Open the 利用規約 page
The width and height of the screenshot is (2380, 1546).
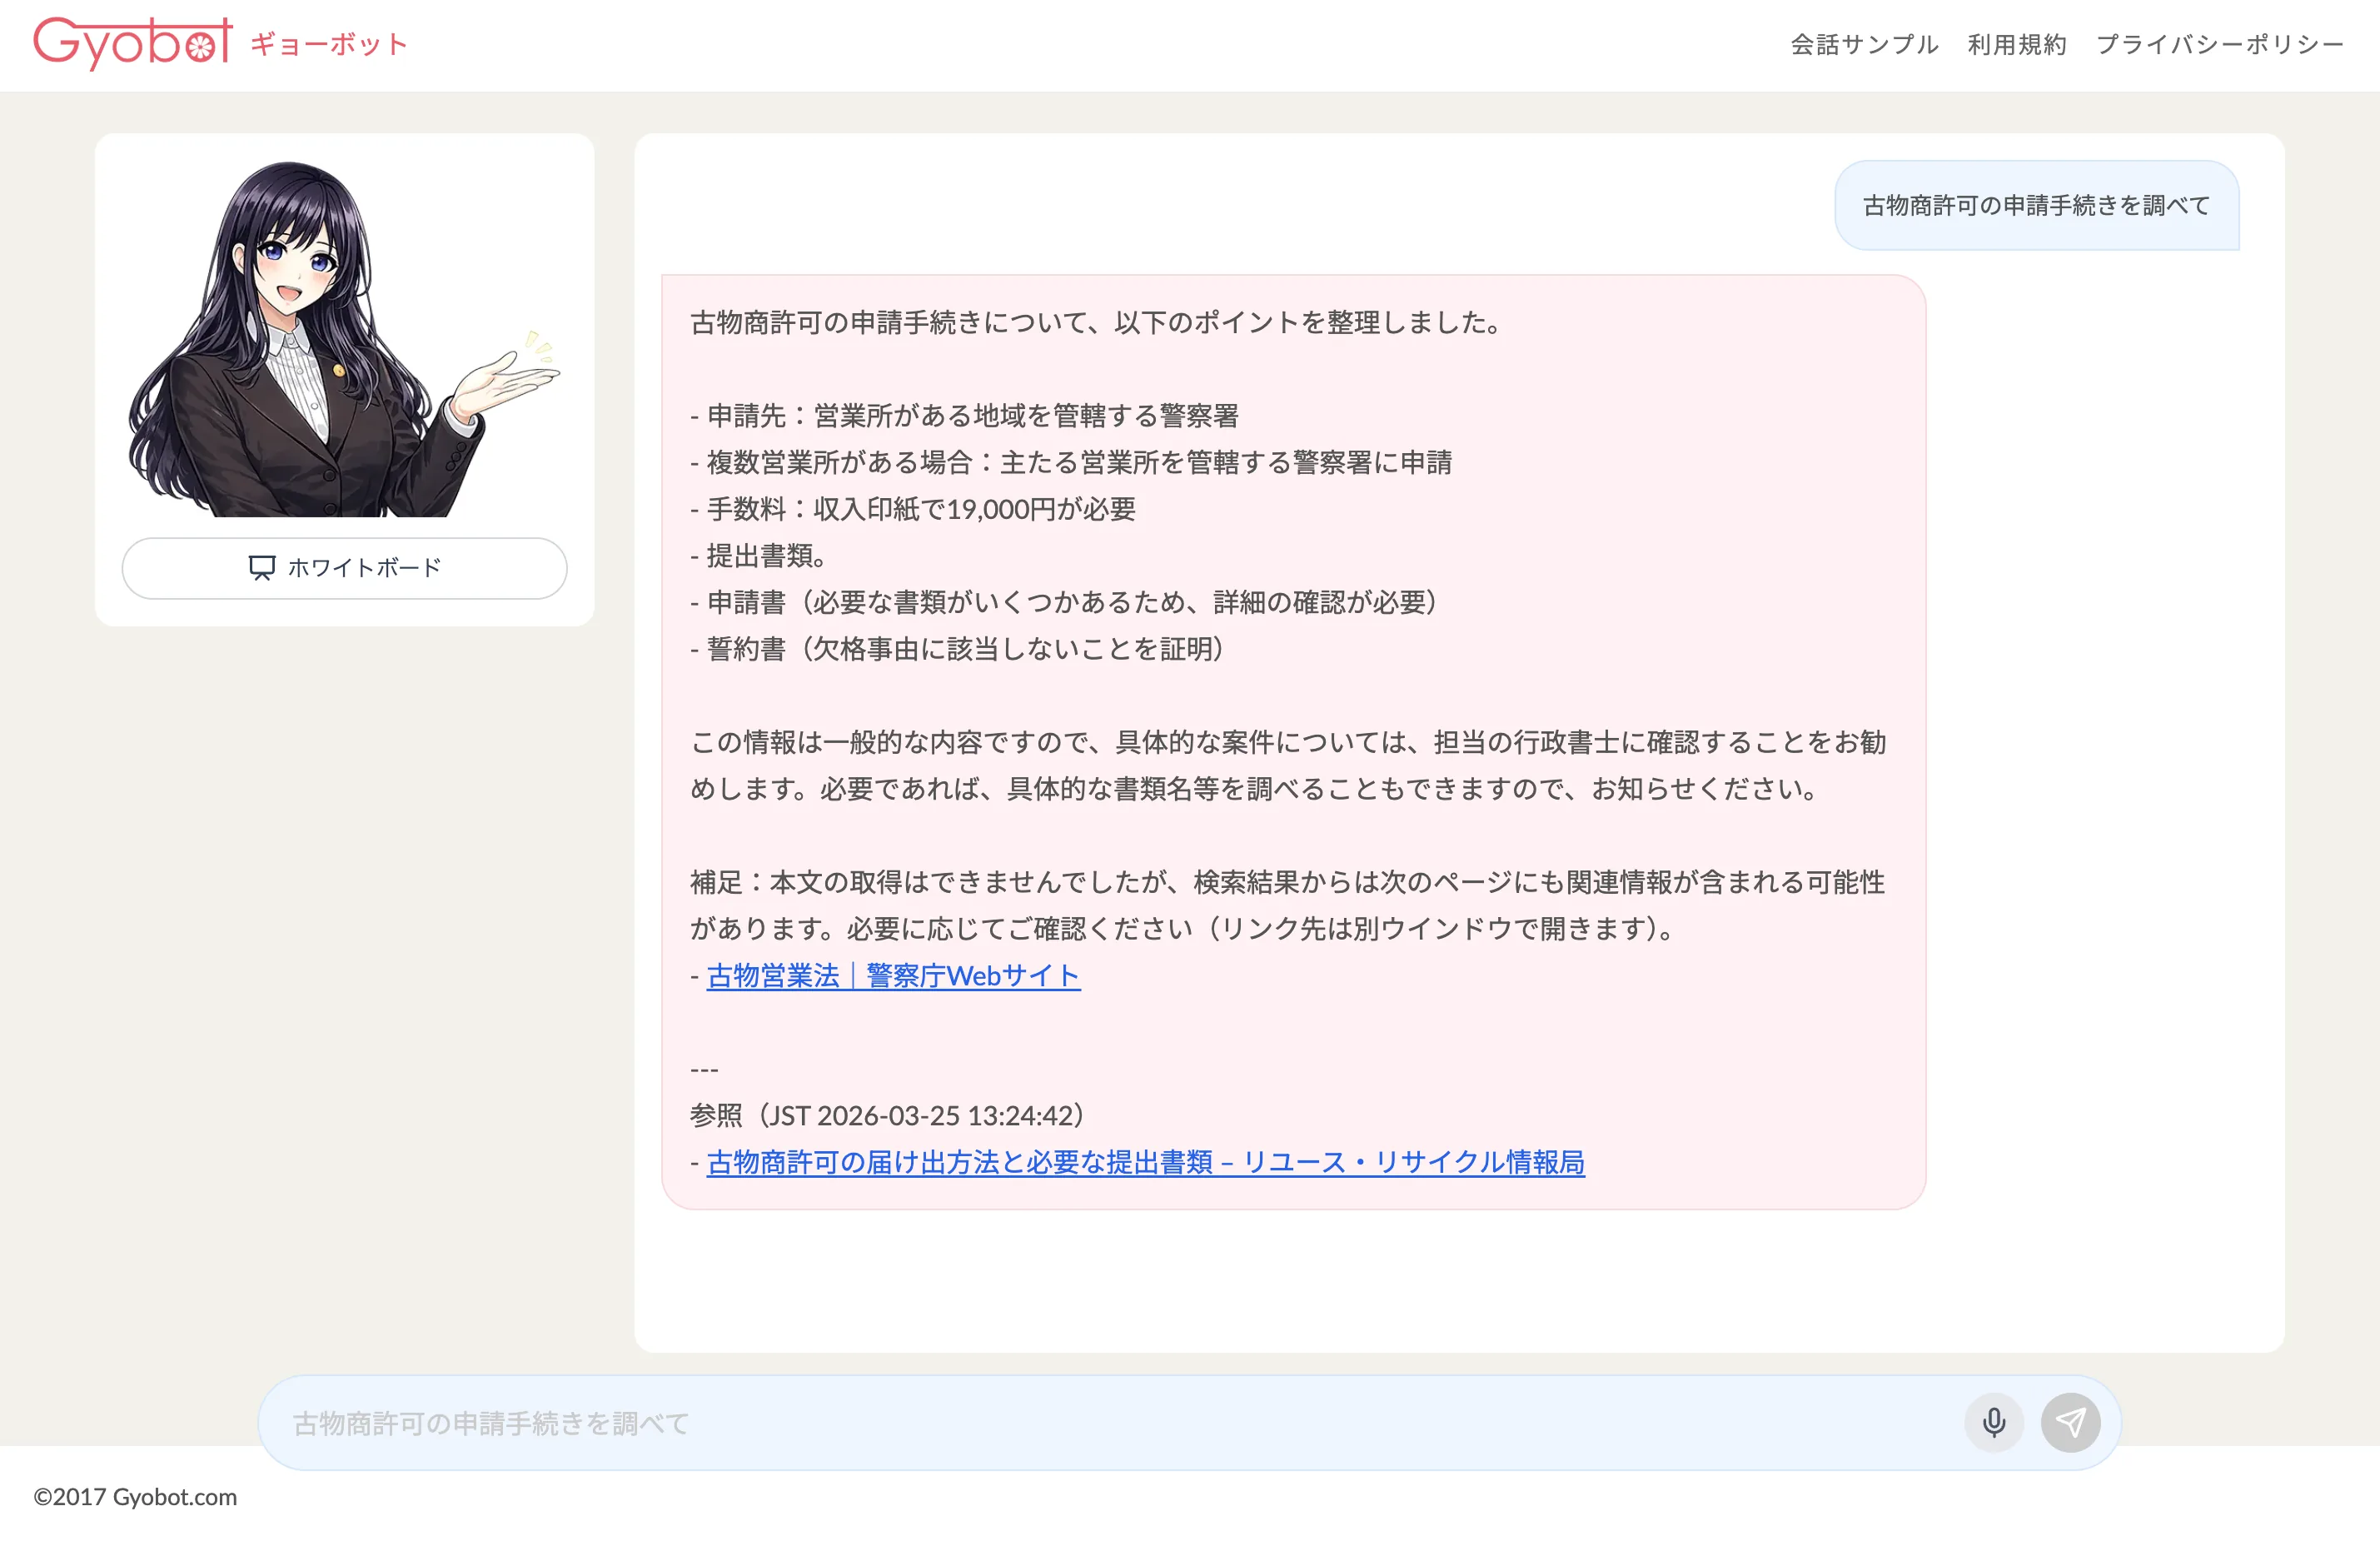(x=2016, y=45)
